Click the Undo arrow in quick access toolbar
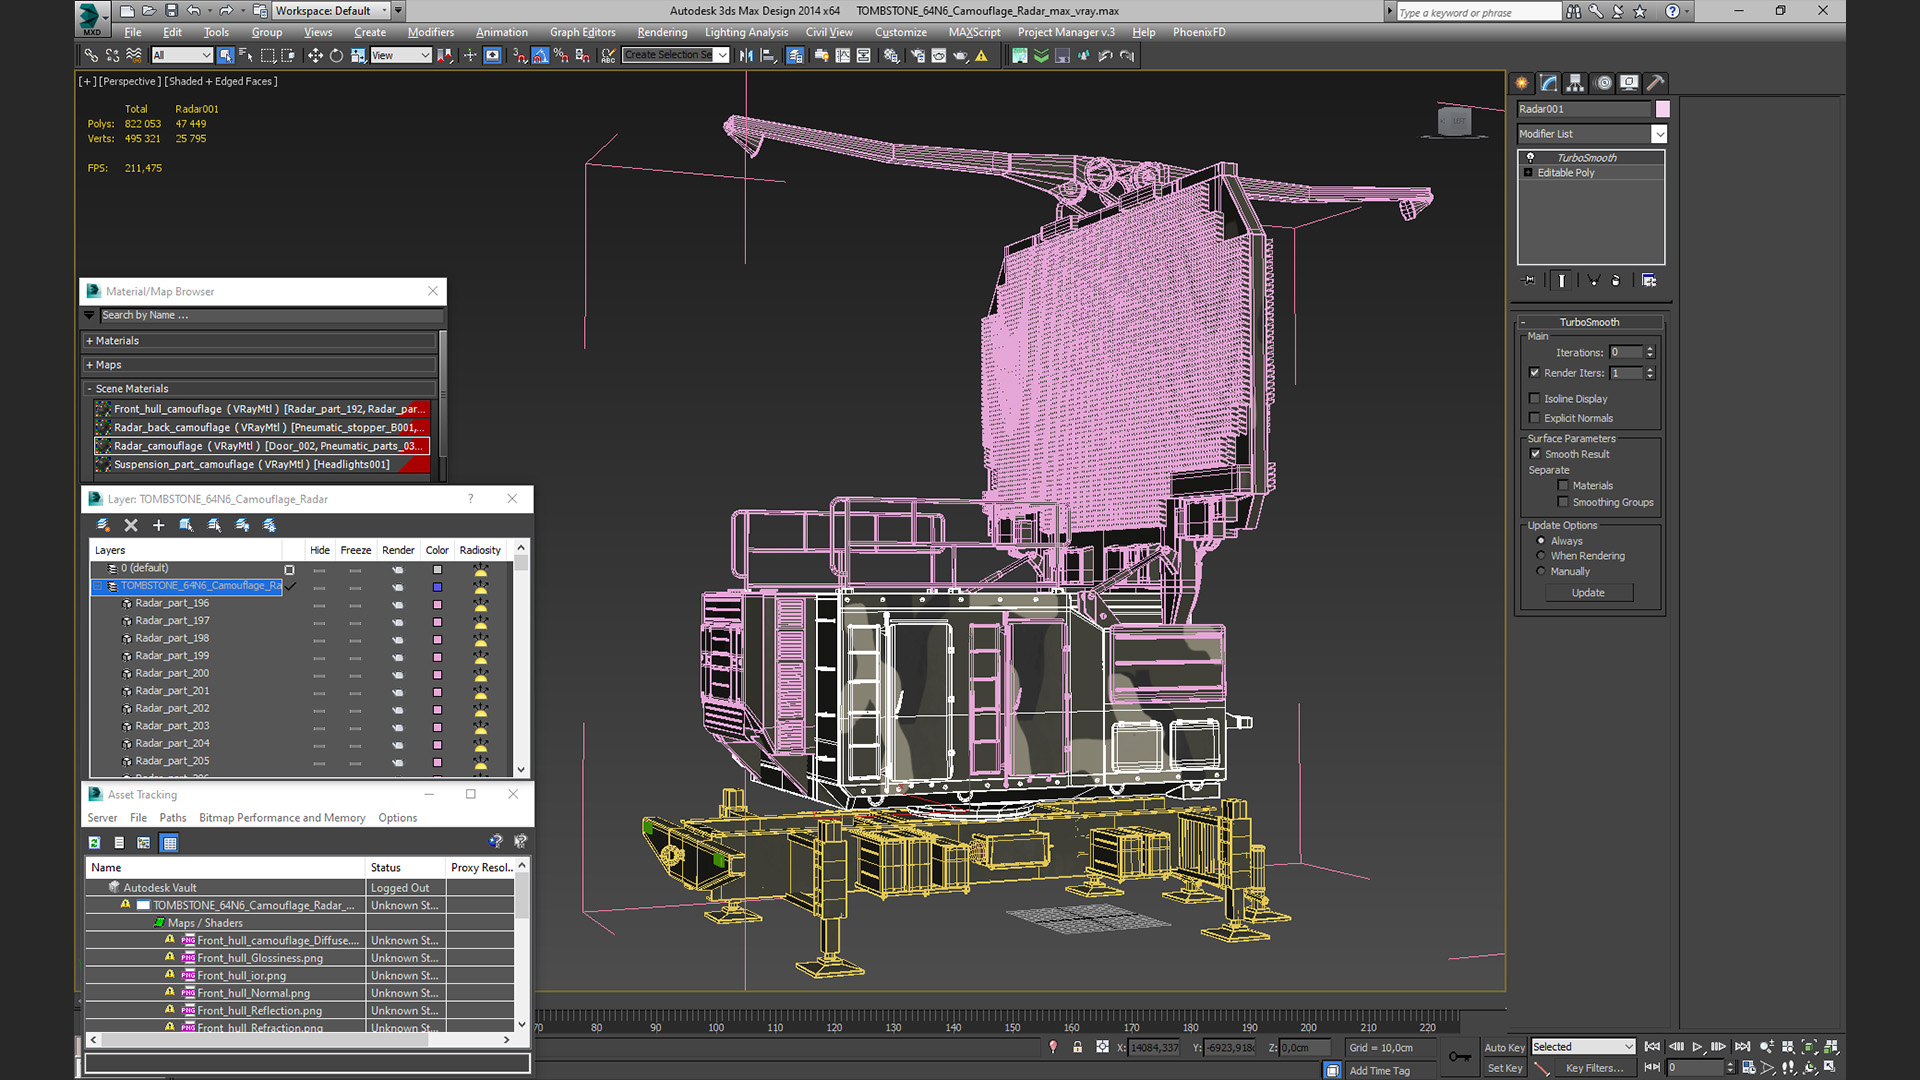This screenshot has height=1080, width=1920. point(194,11)
